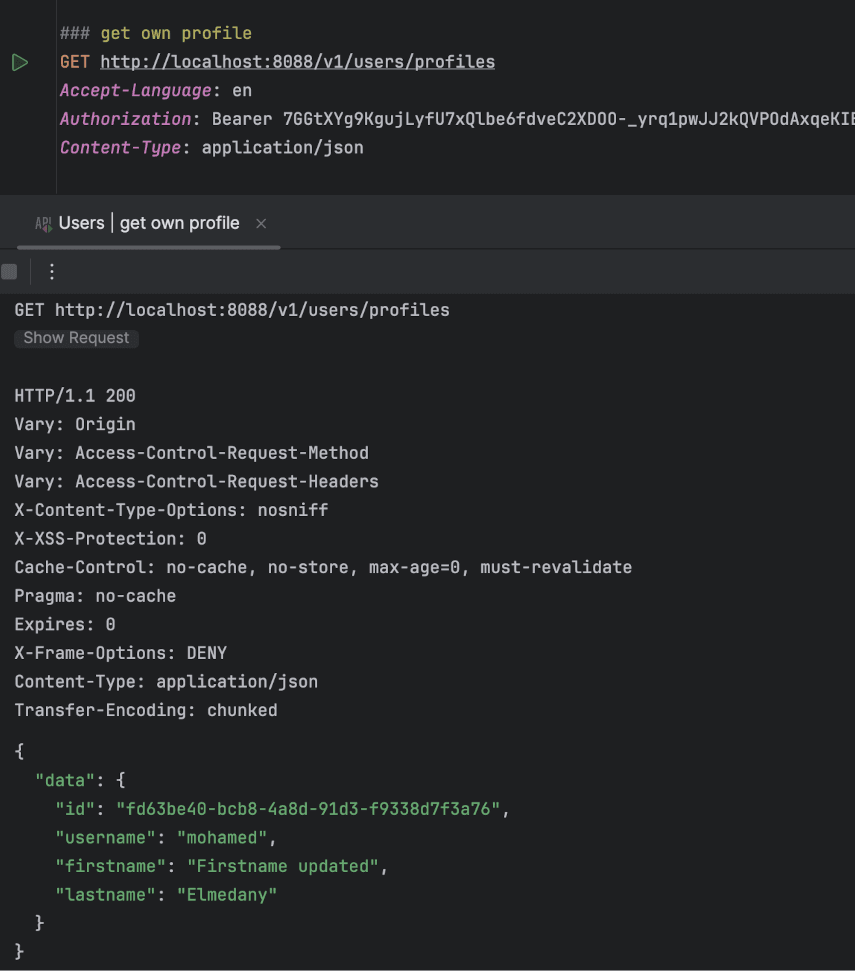Click 'Vary: Access-Control-Request-Headers' header
855x972 pixels.
tap(197, 481)
